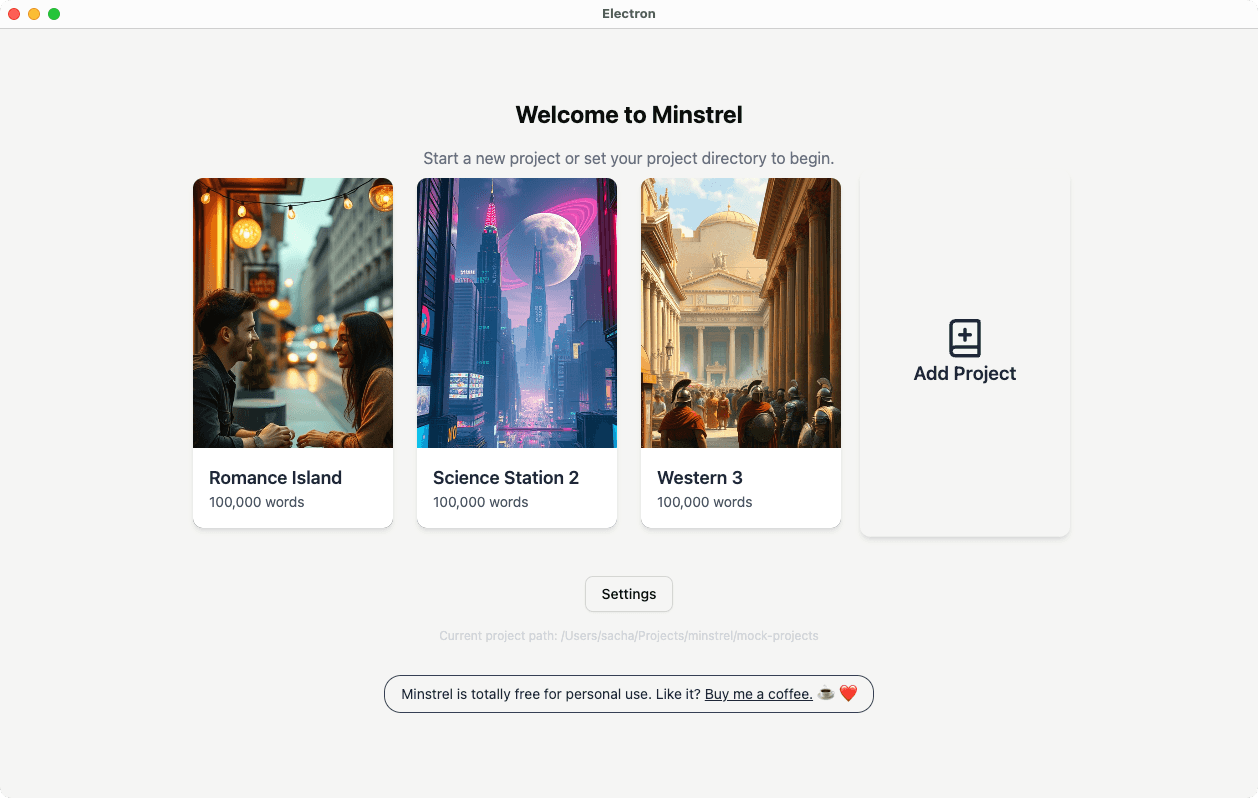This screenshot has height=798, width=1258.
Task: Click the word count under Western 3
Action: pos(705,502)
